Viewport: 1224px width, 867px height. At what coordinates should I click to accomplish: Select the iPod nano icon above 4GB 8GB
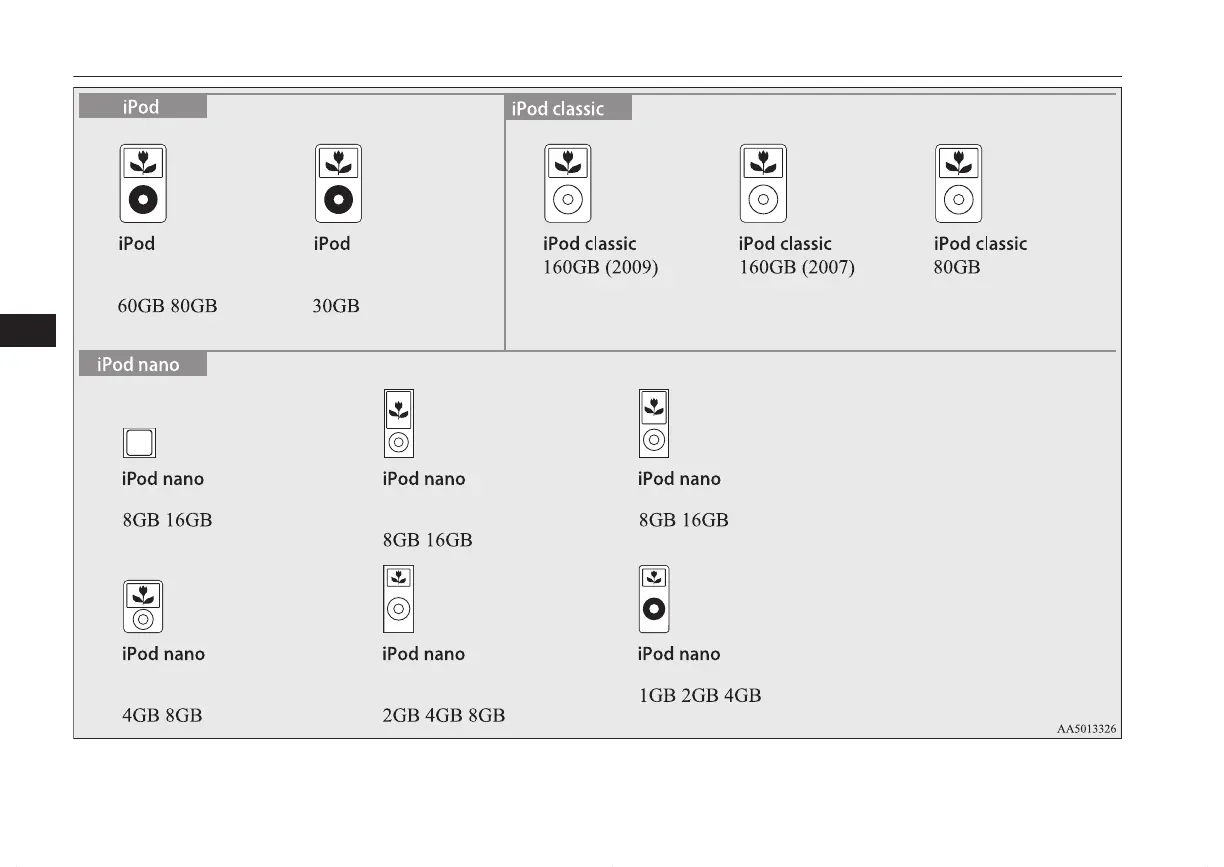(144, 606)
